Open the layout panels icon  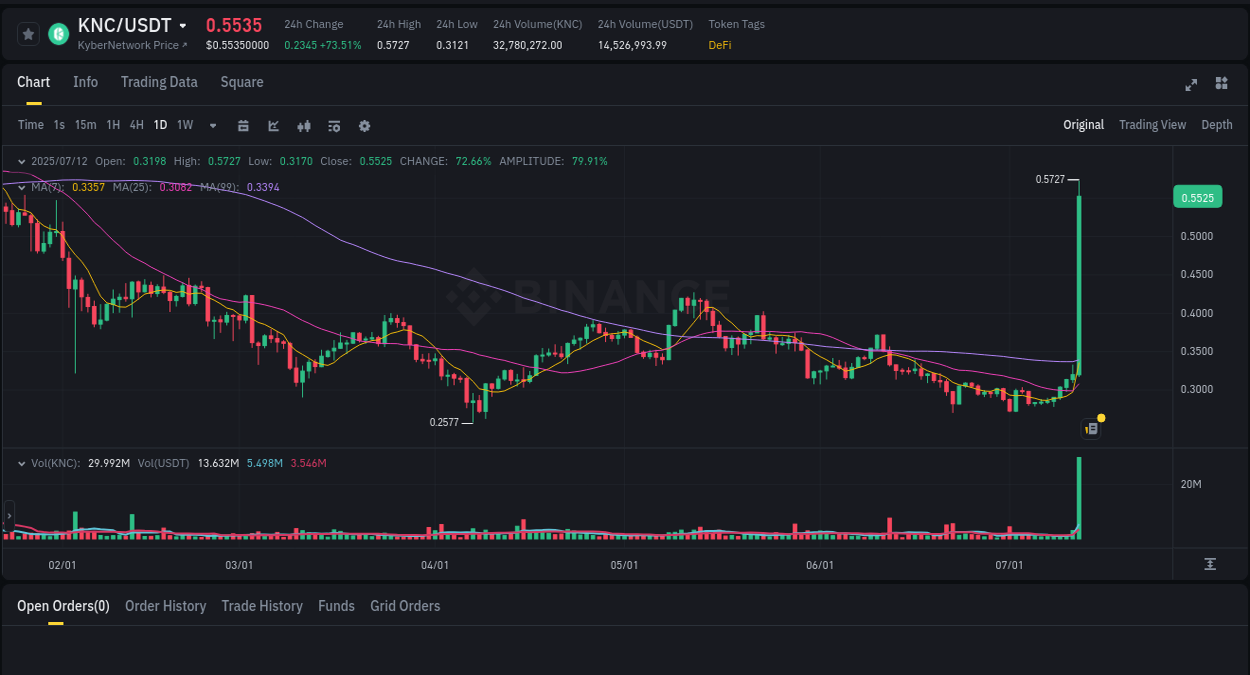[1221, 85]
